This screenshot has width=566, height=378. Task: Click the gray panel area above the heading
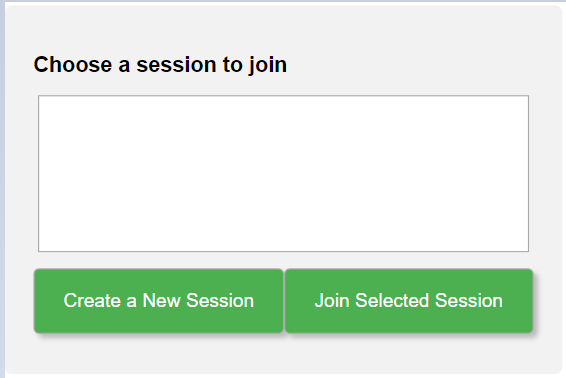283,29
